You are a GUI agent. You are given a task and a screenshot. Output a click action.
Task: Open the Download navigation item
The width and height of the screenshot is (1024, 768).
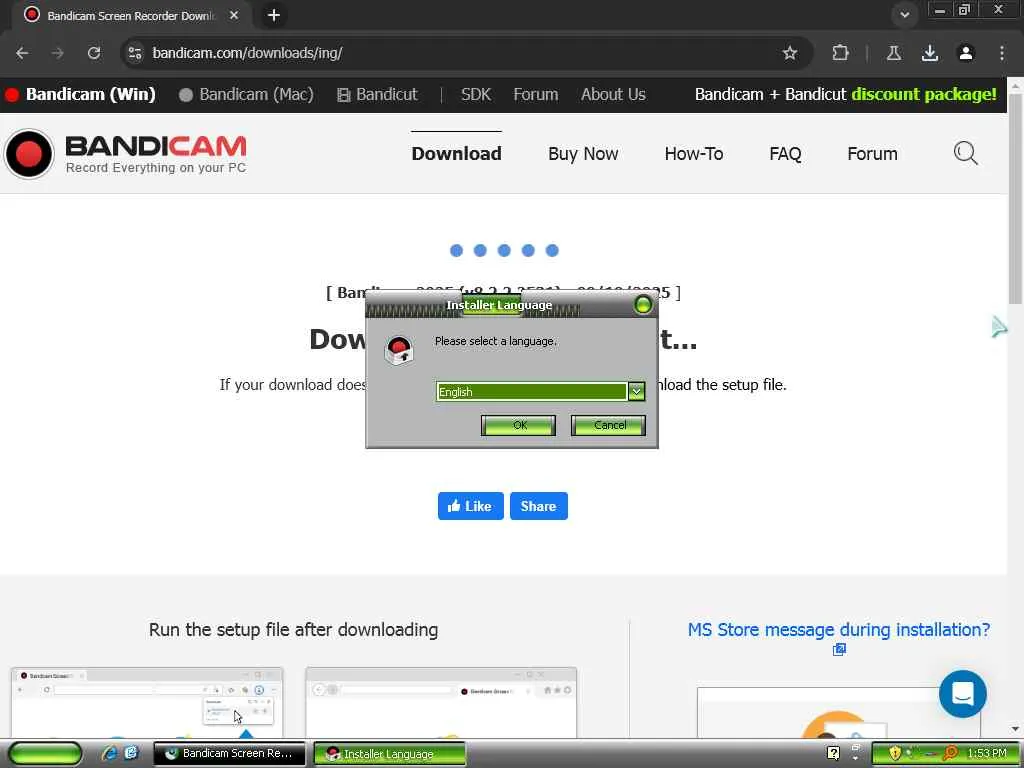[x=456, y=154]
